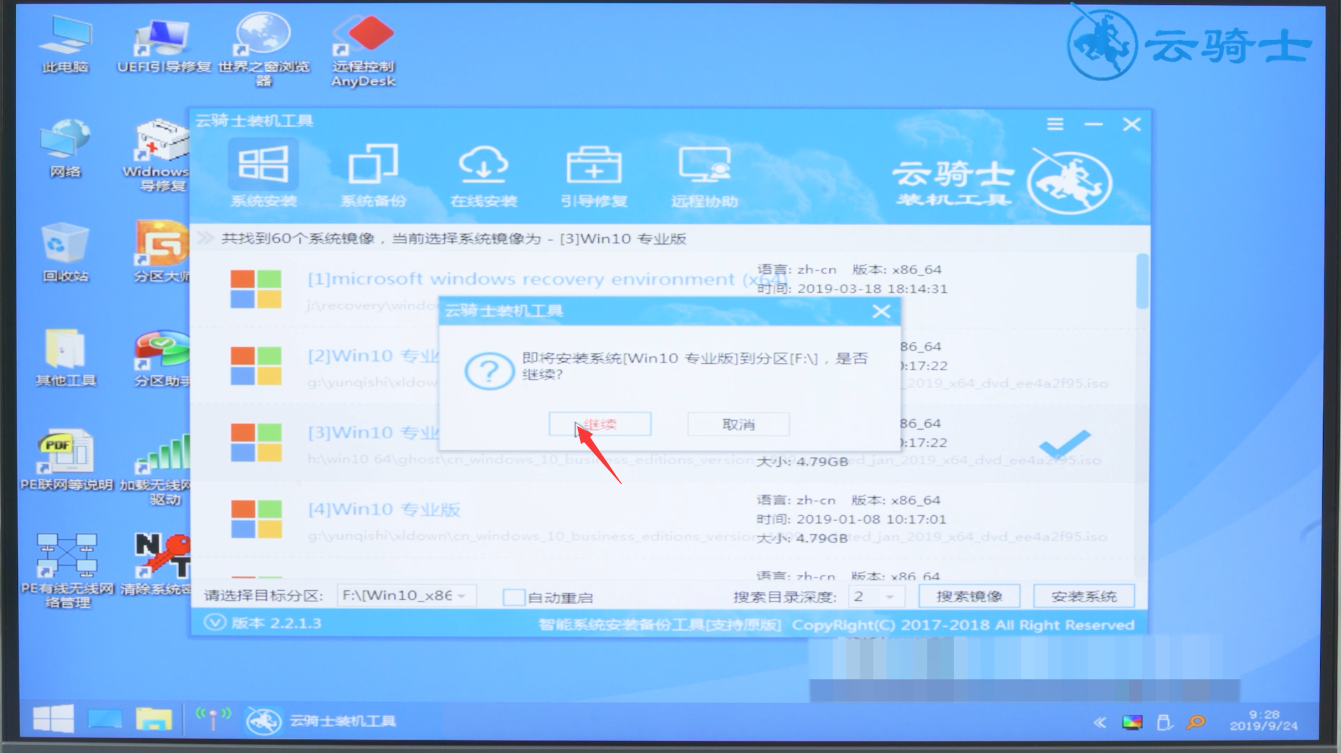Viewport: 1341px width, 753px height.
Task: Open the 其他工具 folder
Action: (x=65, y=357)
